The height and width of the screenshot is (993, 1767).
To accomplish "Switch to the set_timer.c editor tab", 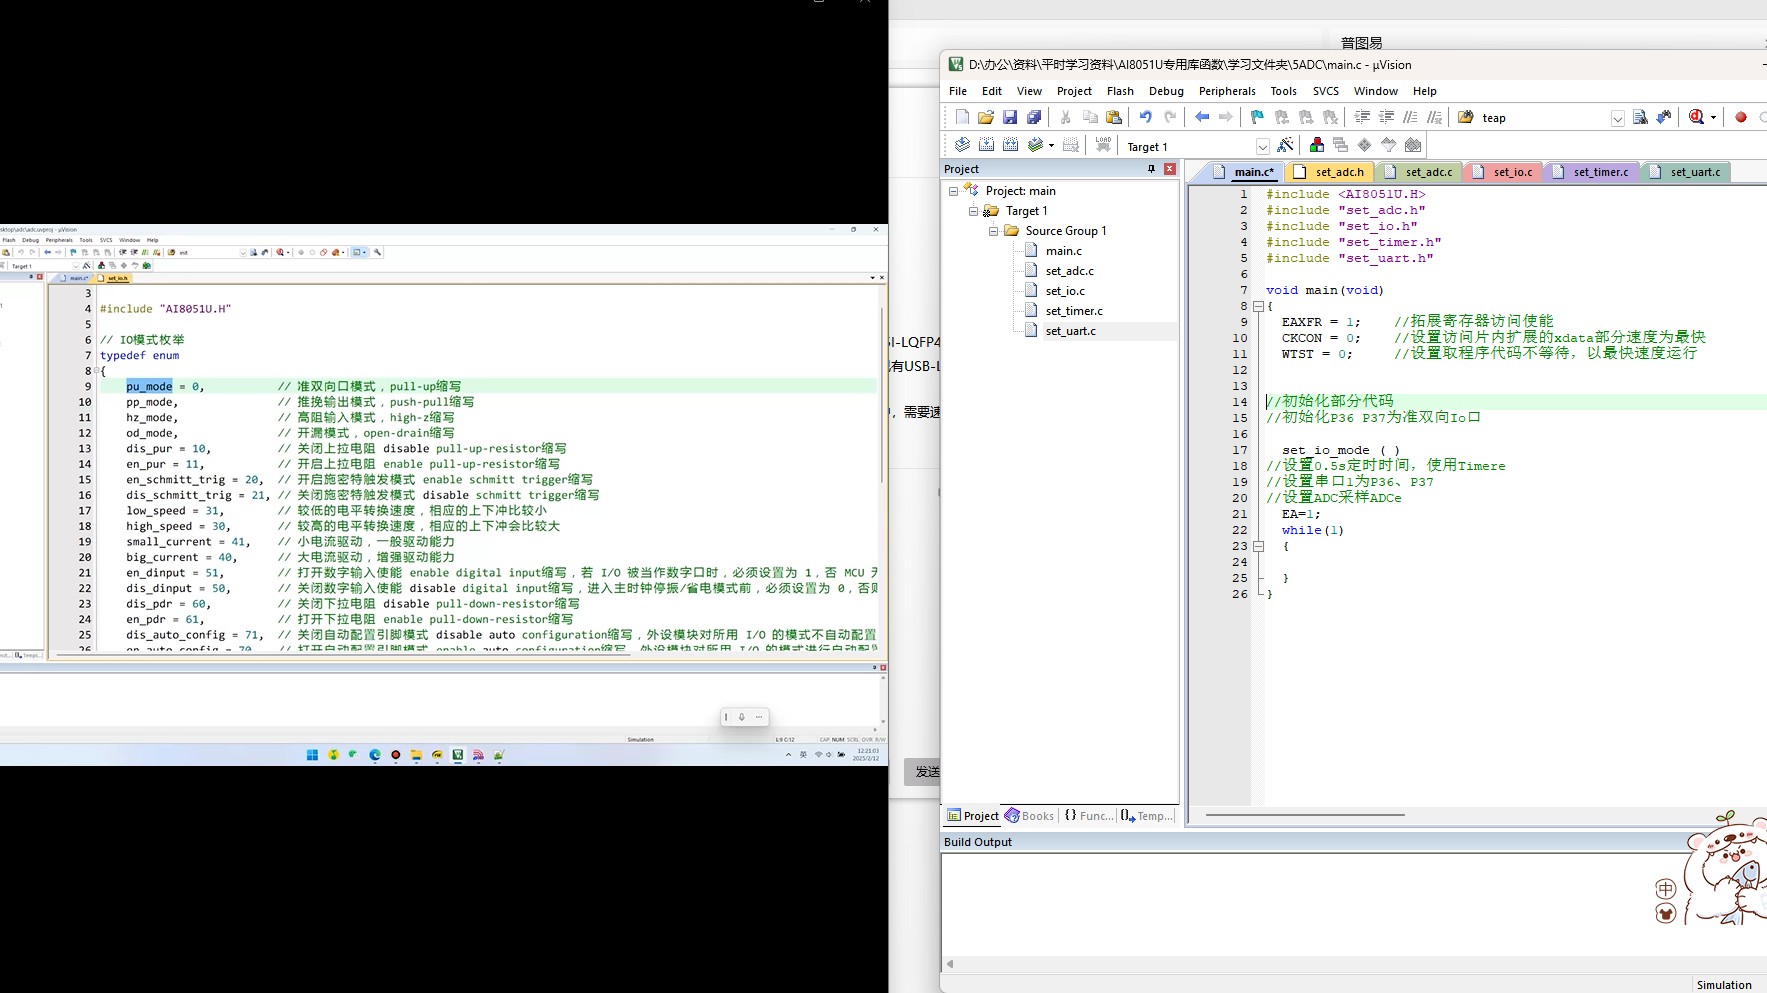I will coord(1591,172).
